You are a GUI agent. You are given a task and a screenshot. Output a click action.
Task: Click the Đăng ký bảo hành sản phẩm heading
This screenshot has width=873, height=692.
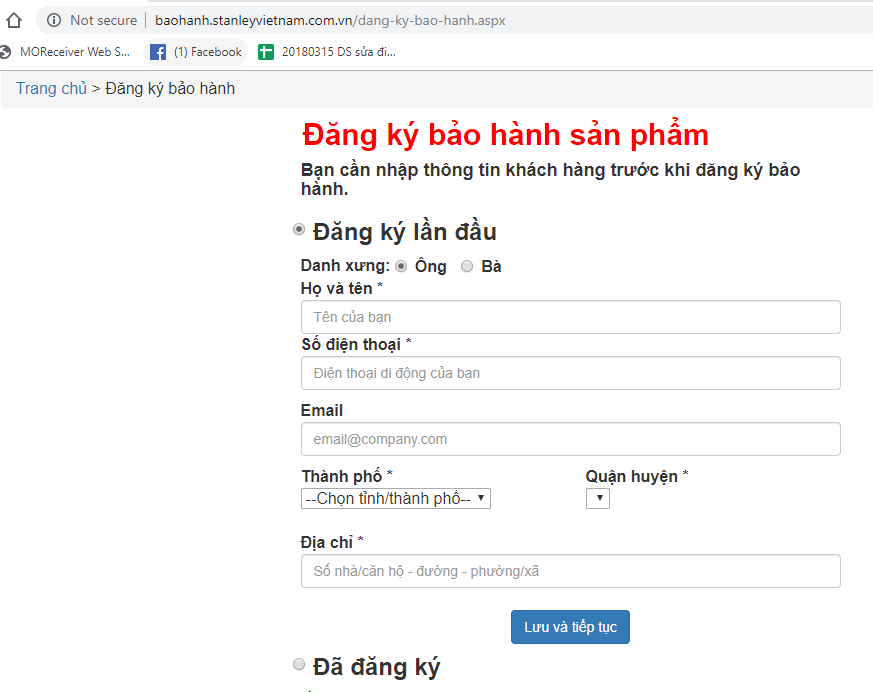tap(505, 135)
